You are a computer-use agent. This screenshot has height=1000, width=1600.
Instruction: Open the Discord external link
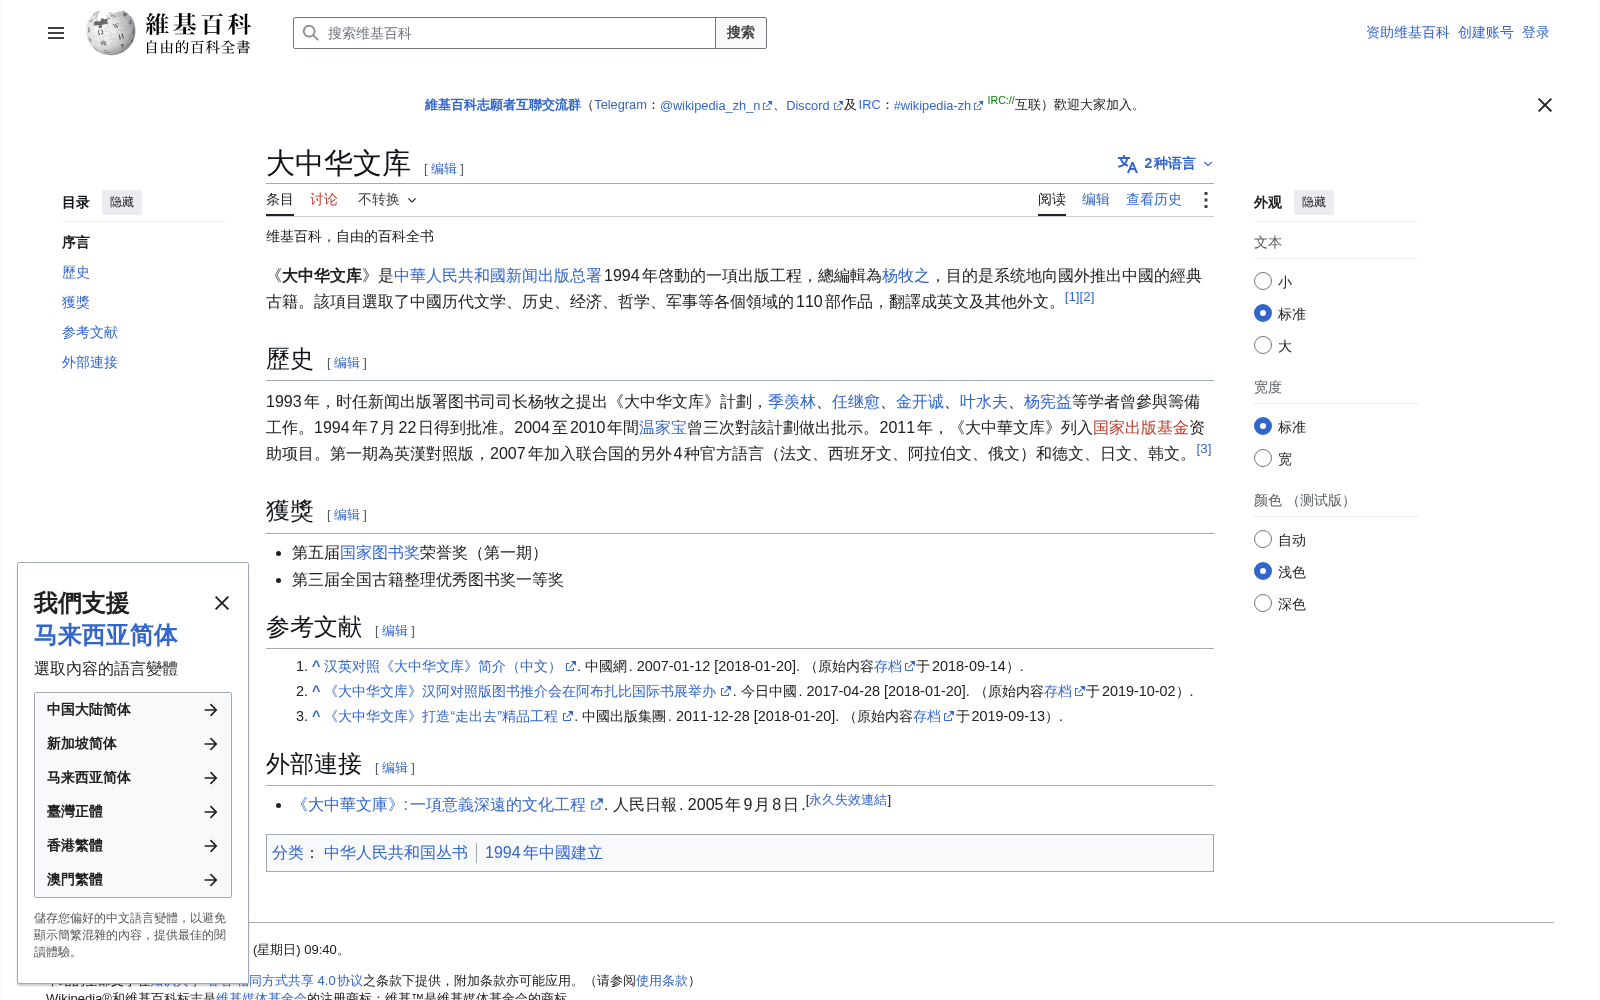tap(814, 105)
